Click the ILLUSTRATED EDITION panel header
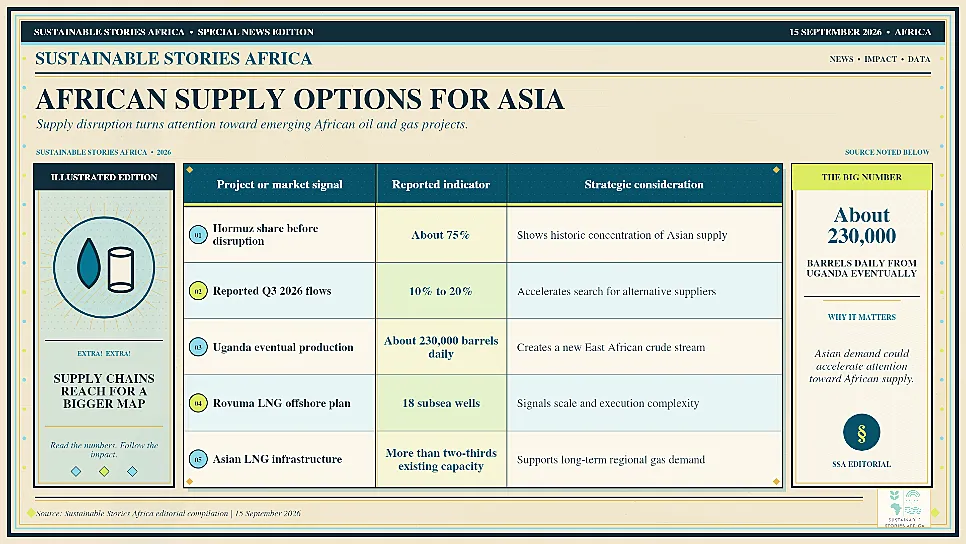Image resolution: width=966 pixels, height=544 pixels. pos(104,177)
